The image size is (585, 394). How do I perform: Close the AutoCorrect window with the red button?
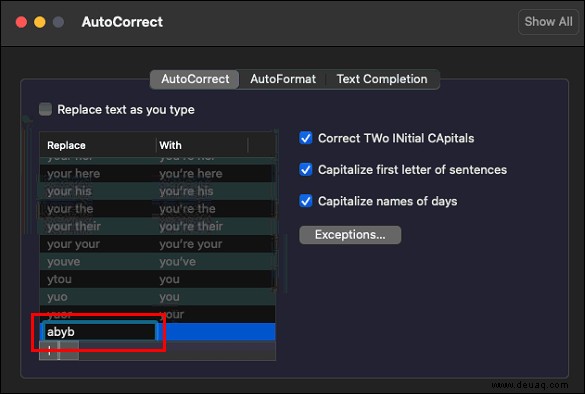[x=21, y=22]
